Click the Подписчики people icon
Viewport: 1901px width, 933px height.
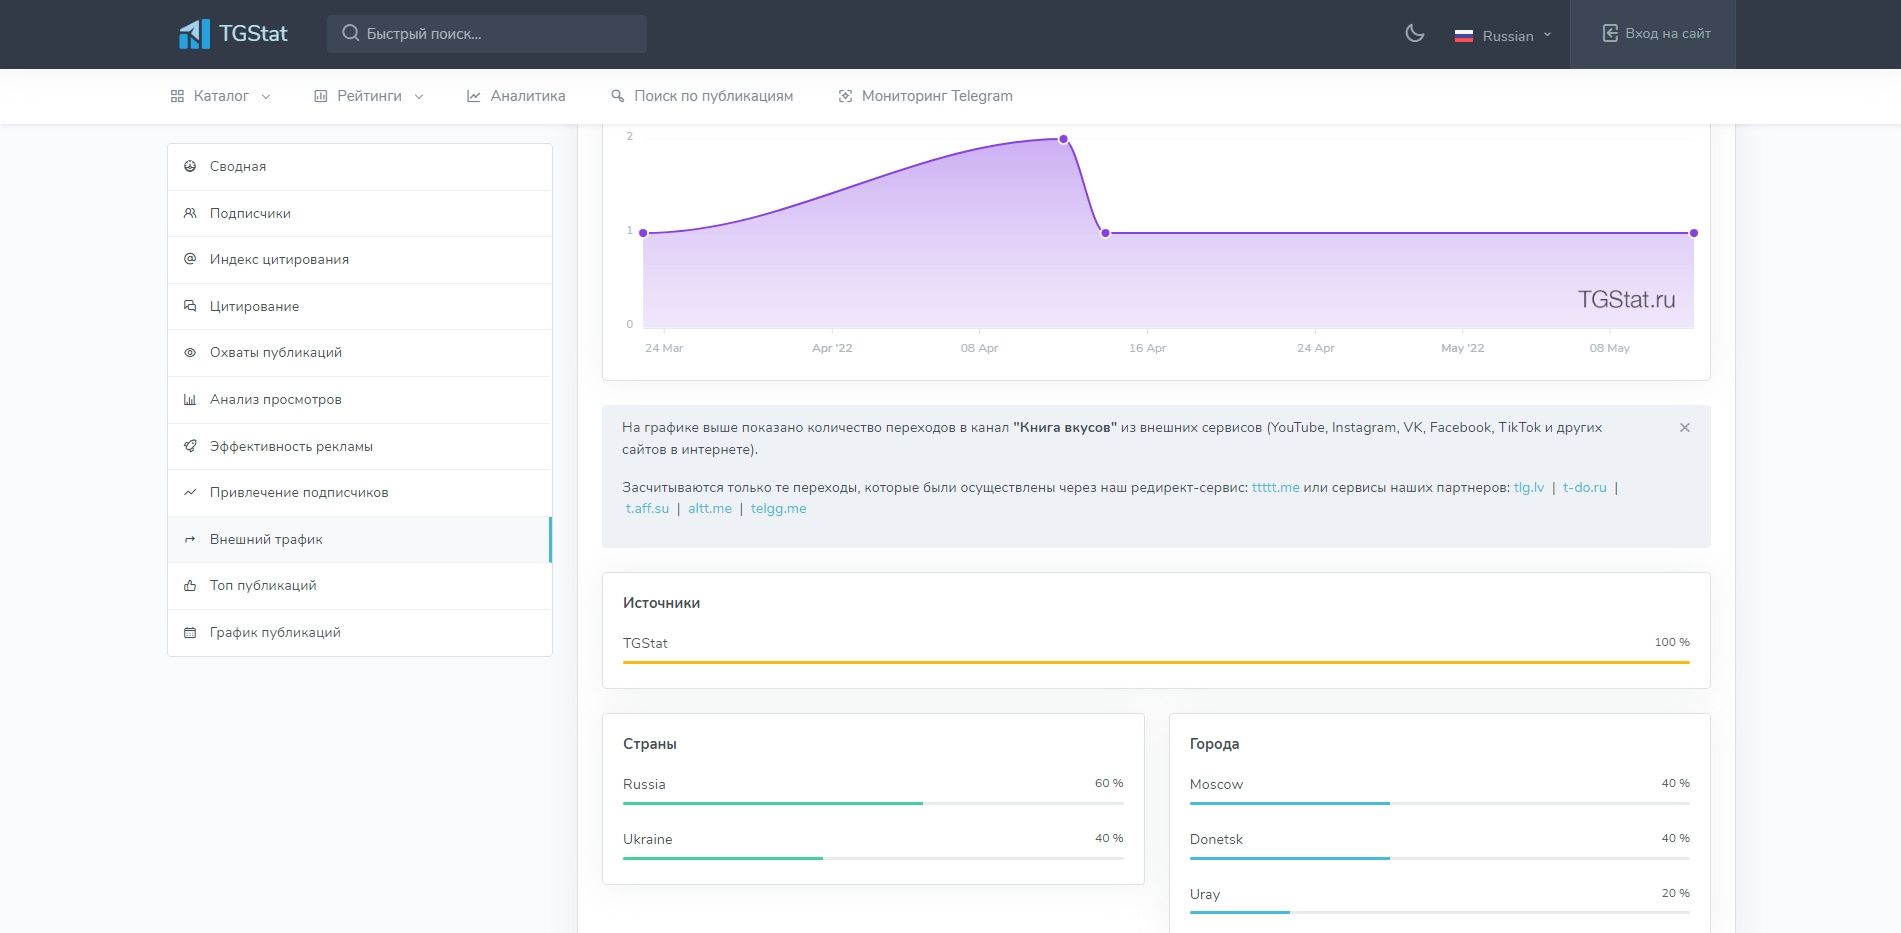click(190, 213)
